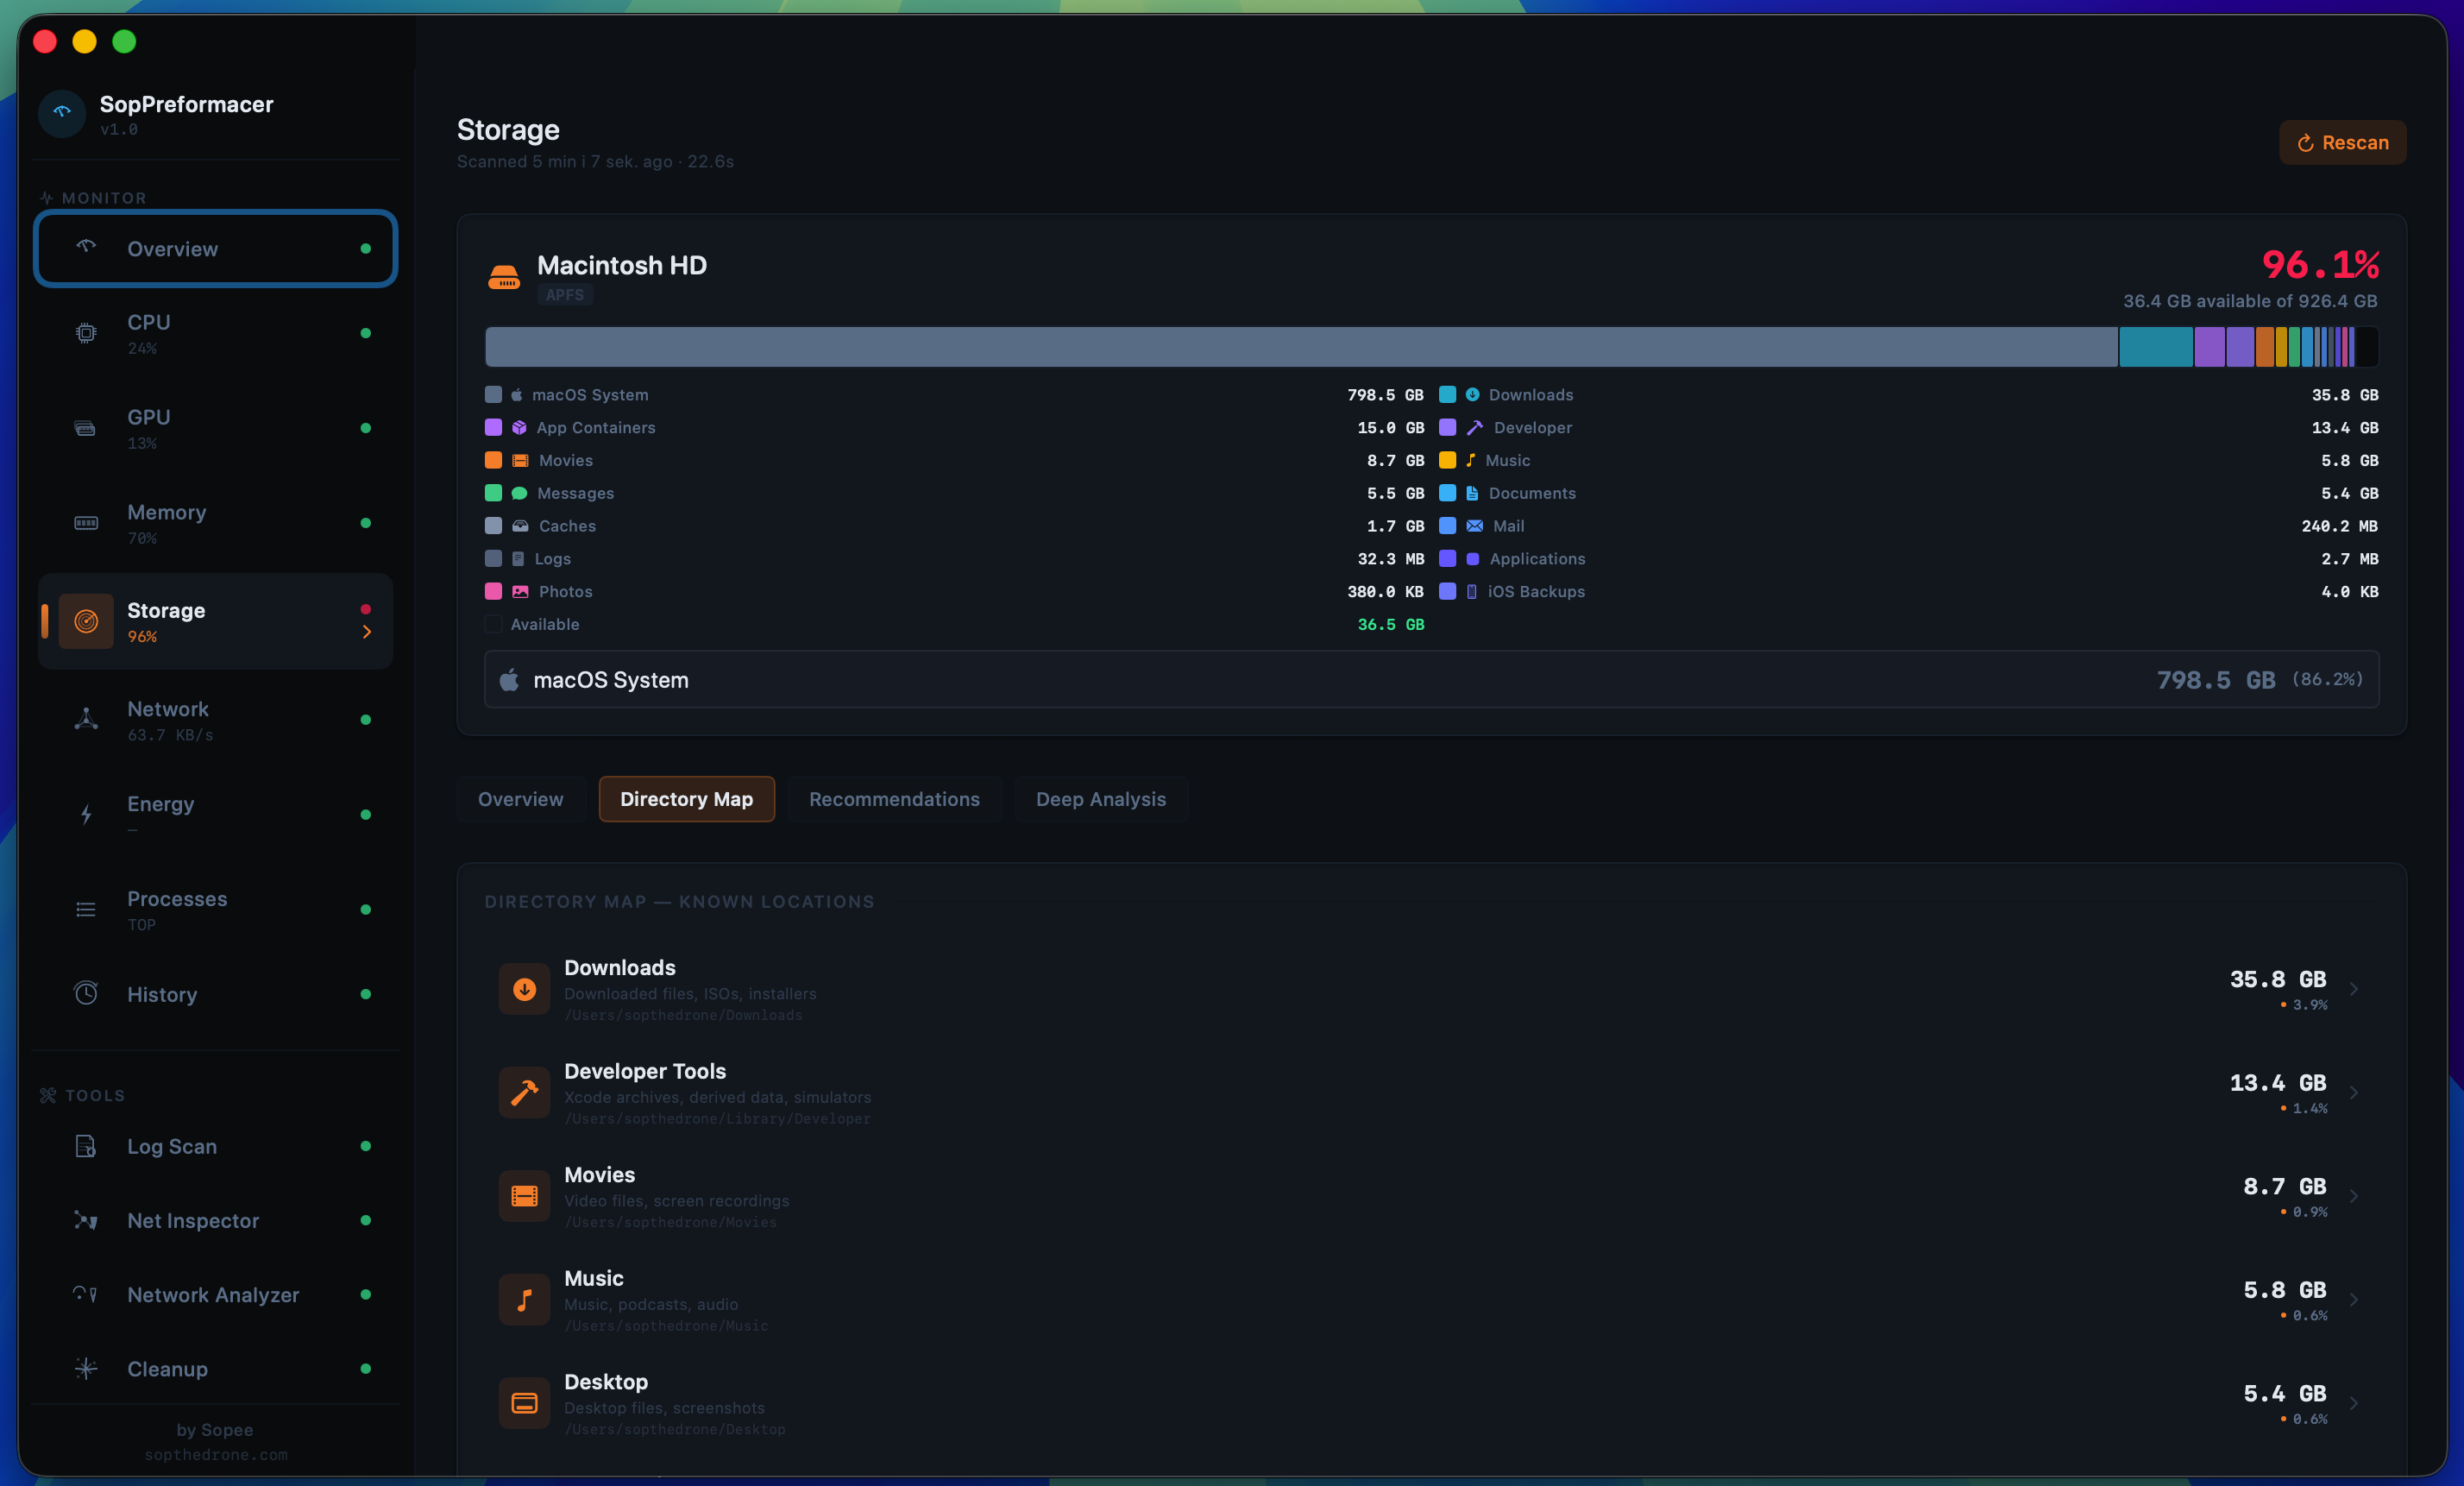This screenshot has height=1486, width=2464.
Task: Expand the Movies row in directory map
Action: (2354, 1195)
